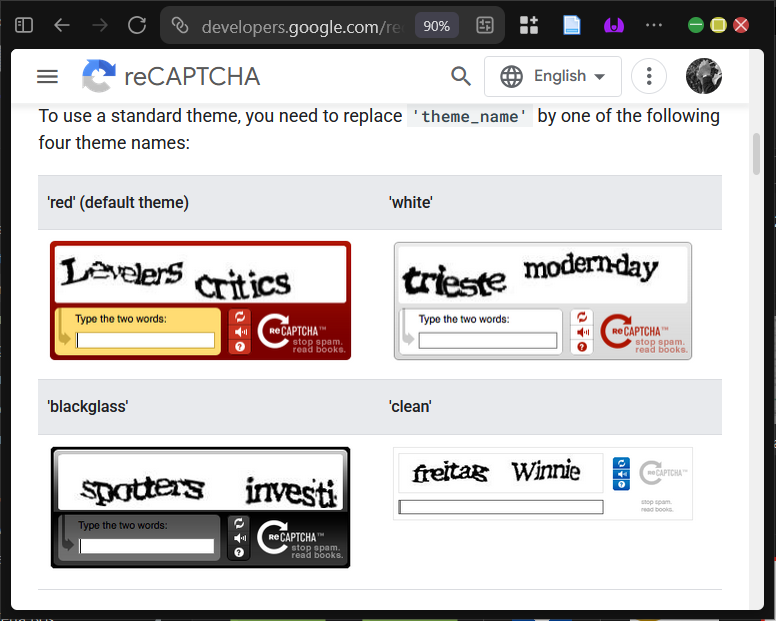Click the 'red' (default theme) heading

(x=118, y=202)
